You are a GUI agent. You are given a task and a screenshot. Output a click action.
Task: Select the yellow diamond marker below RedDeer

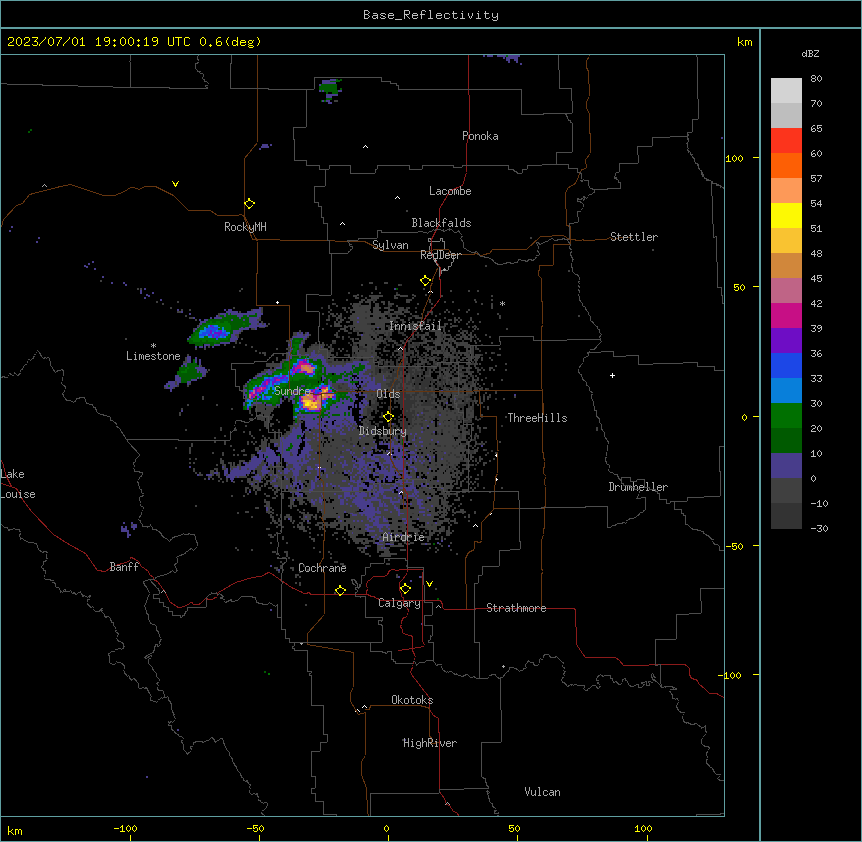pos(426,281)
